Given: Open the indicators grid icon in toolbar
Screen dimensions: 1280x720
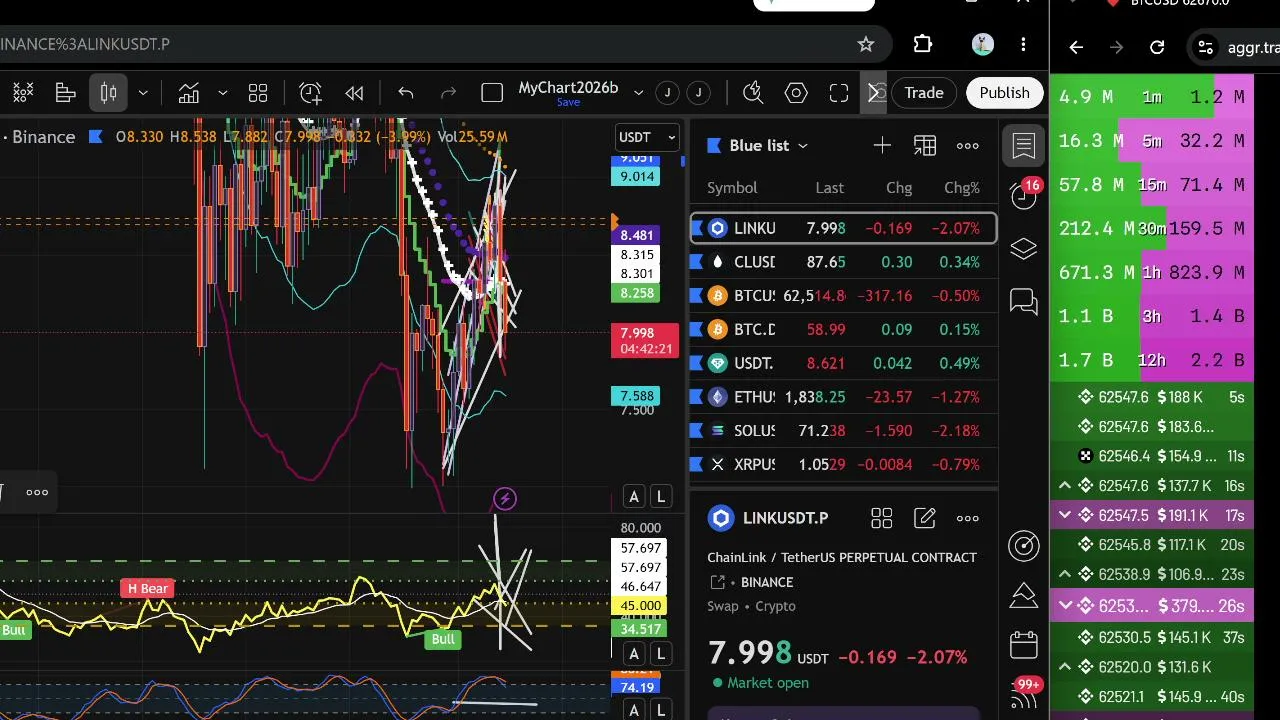Looking at the screenshot, I should click(23, 93).
